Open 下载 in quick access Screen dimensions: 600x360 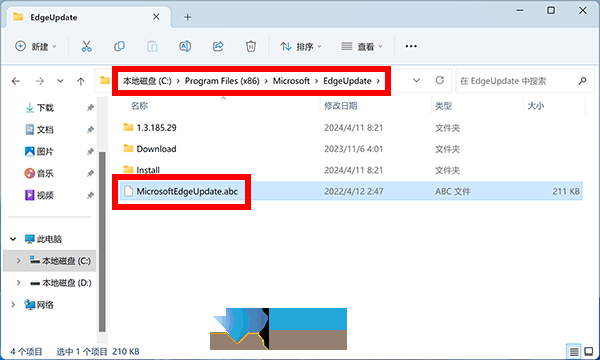[x=45, y=108]
